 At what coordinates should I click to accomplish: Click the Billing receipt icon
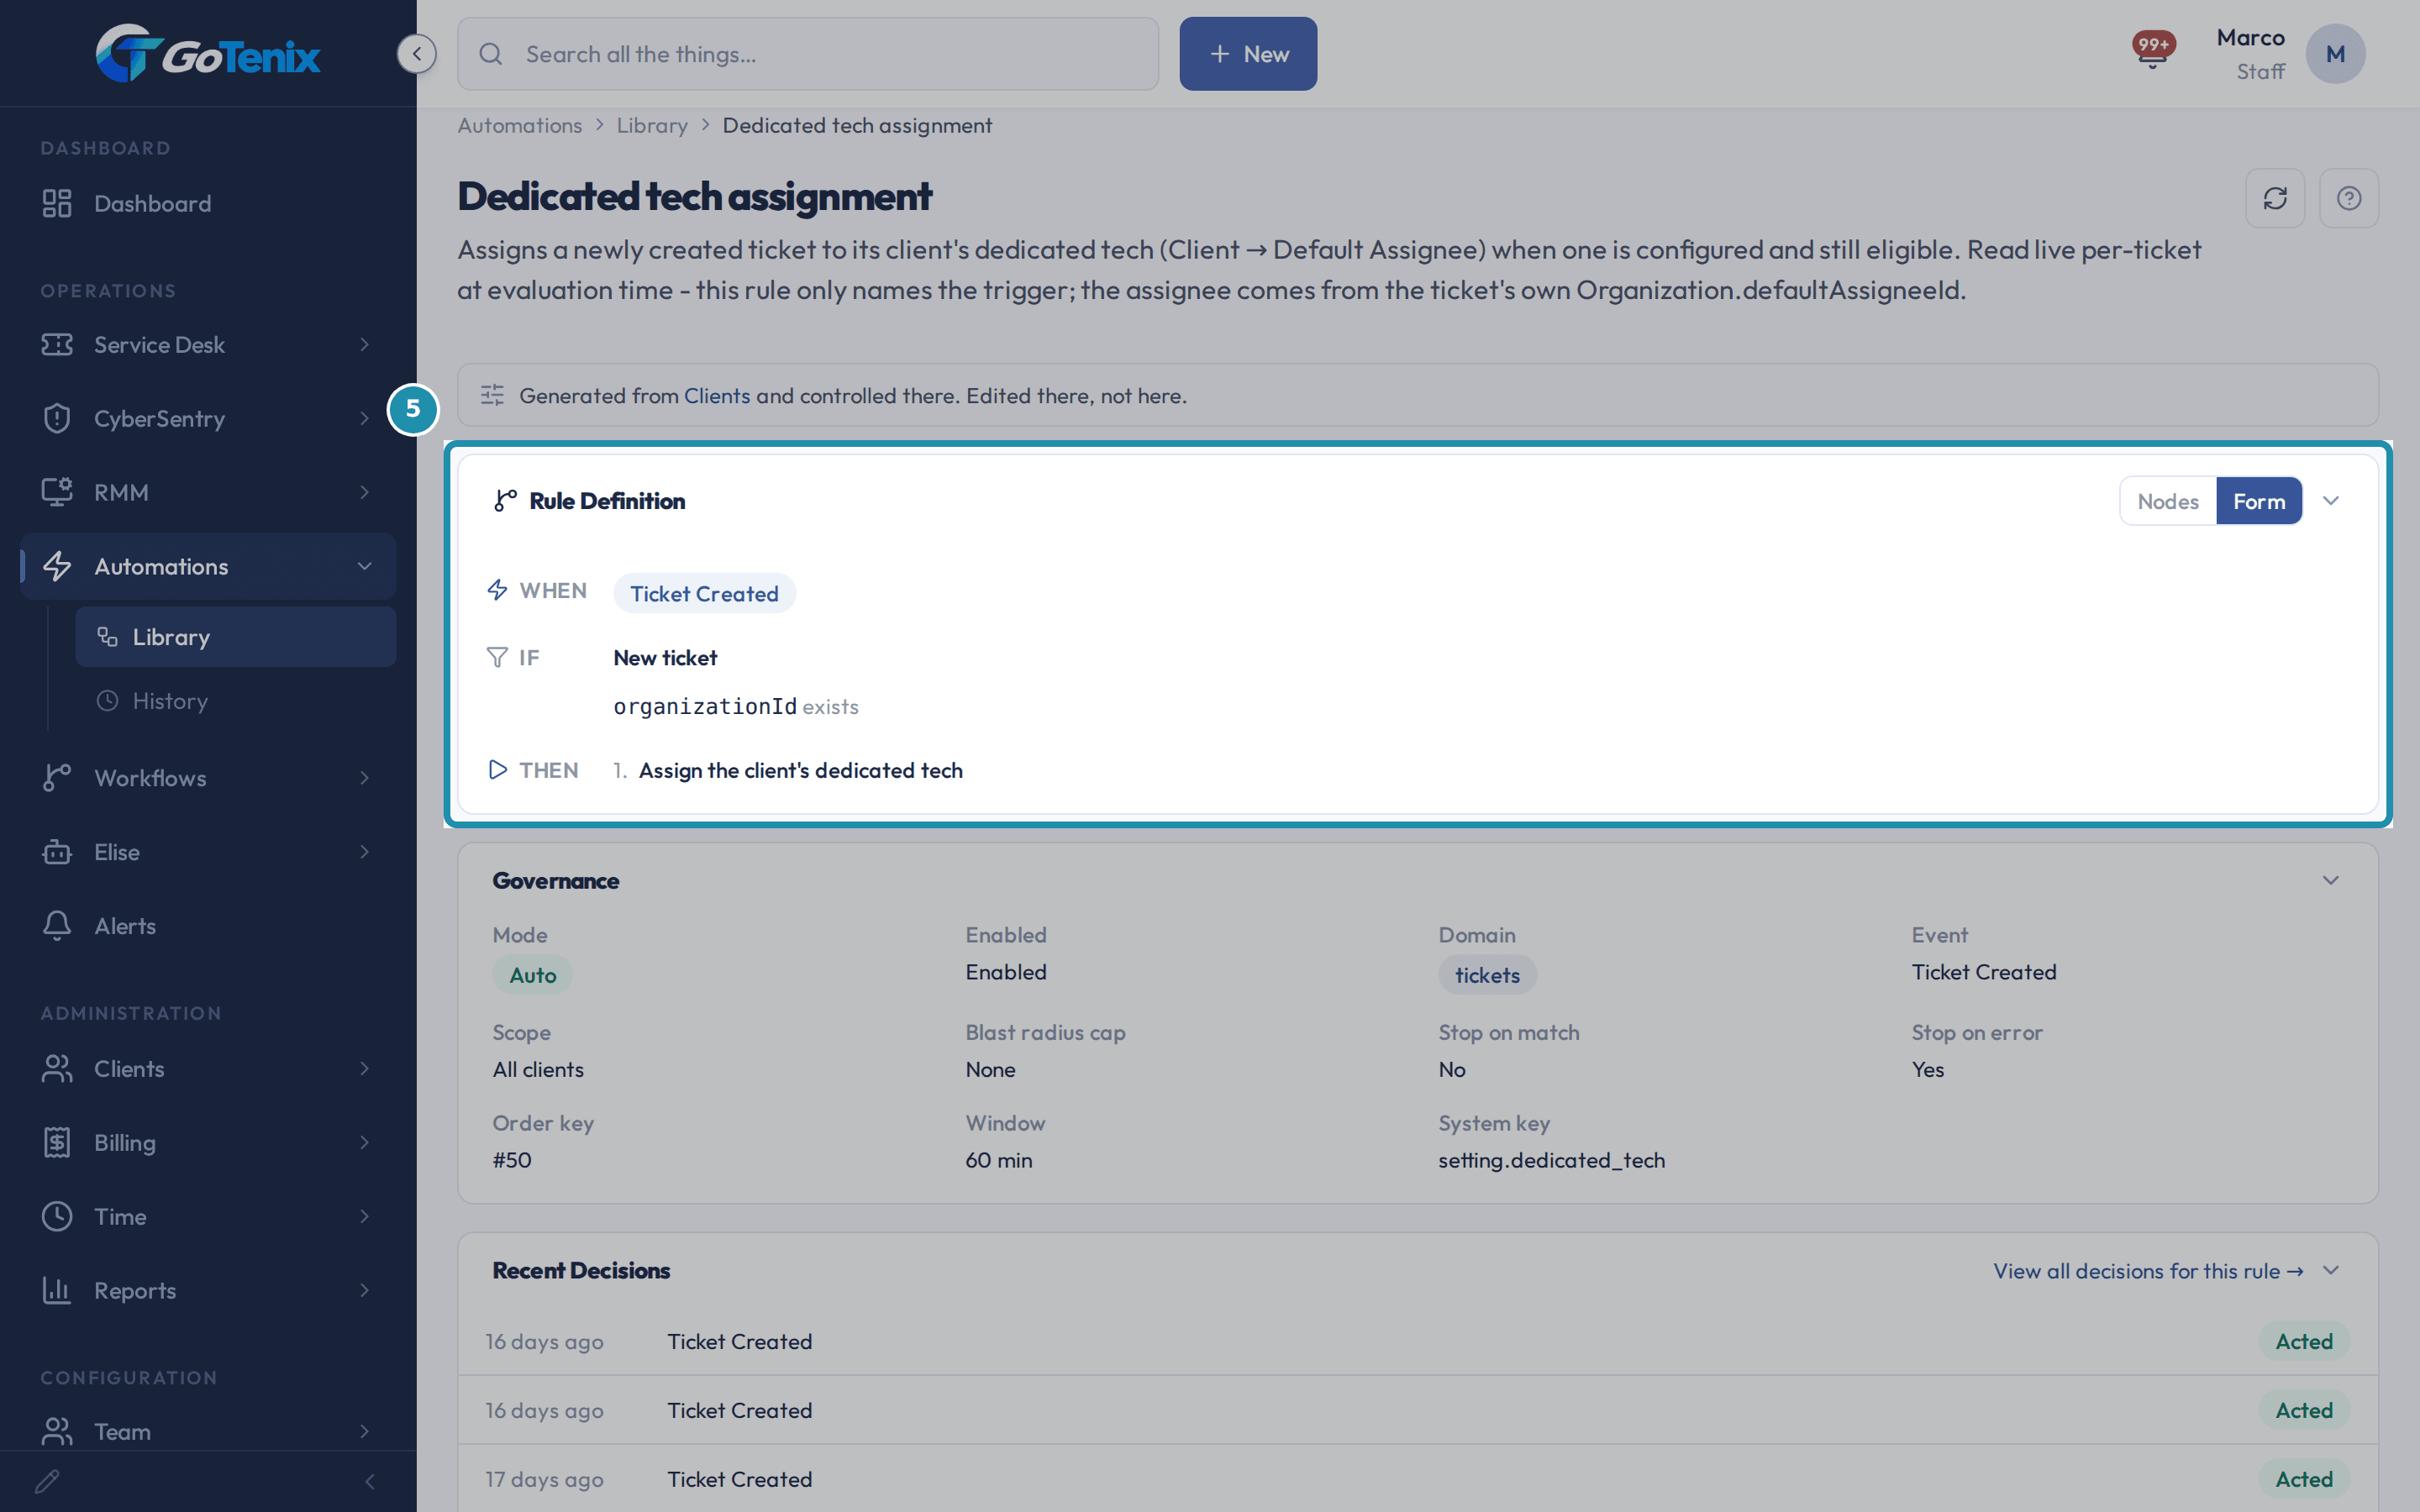pyautogui.click(x=57, y=1142)
